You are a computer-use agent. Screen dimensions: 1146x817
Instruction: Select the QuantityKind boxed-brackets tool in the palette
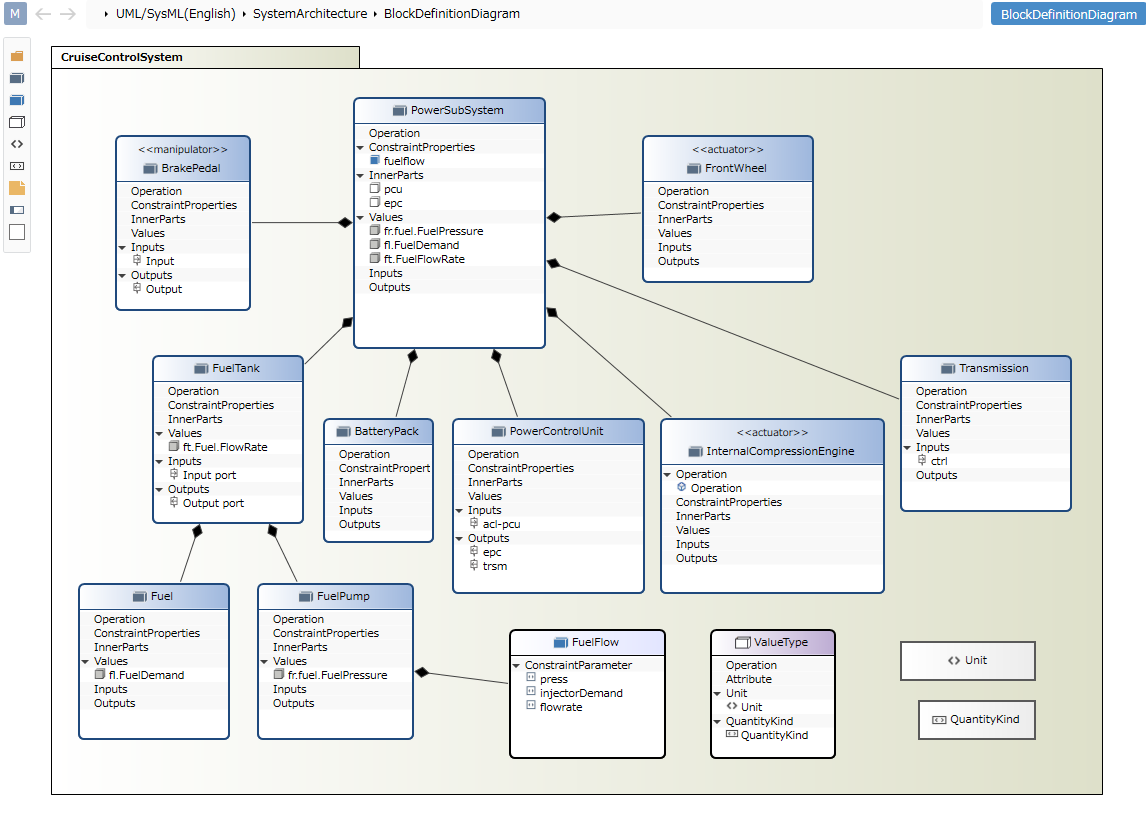(17, 166)
